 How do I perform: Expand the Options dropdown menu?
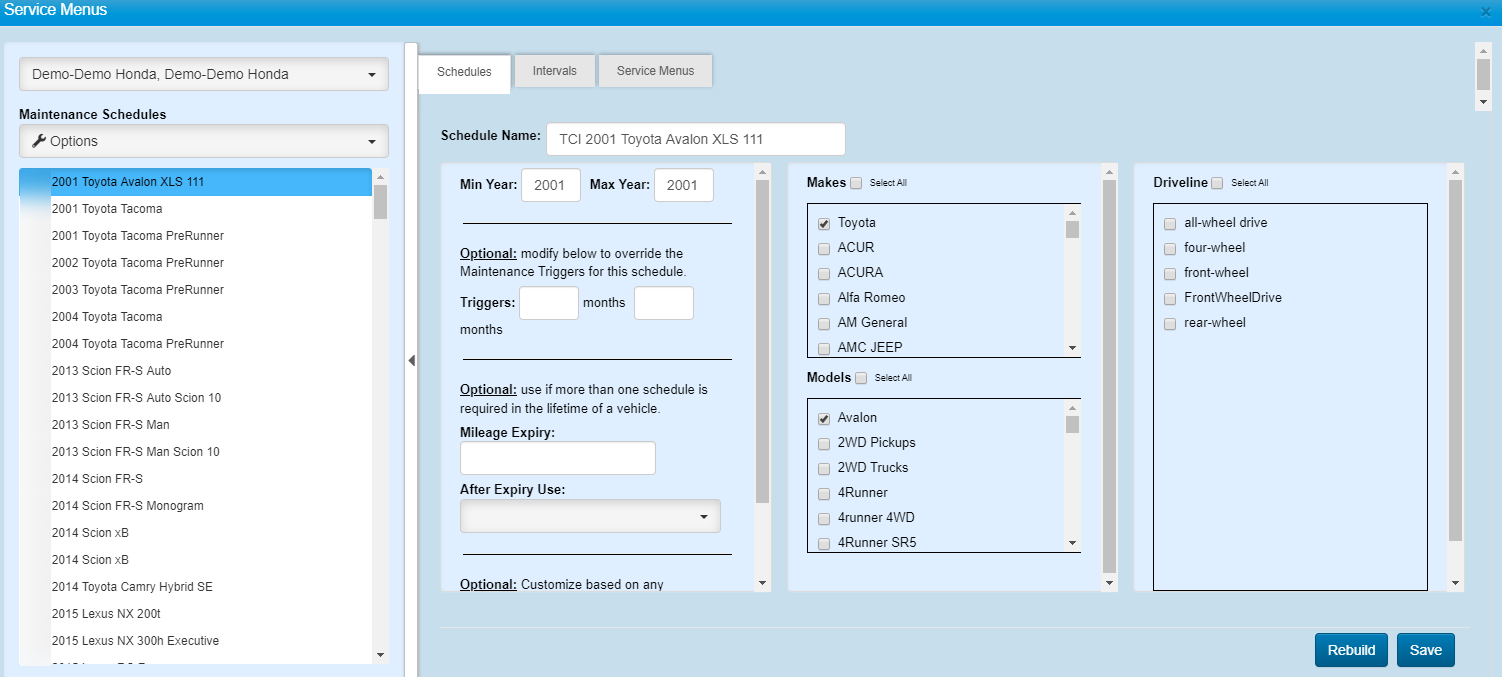[204, 141]
